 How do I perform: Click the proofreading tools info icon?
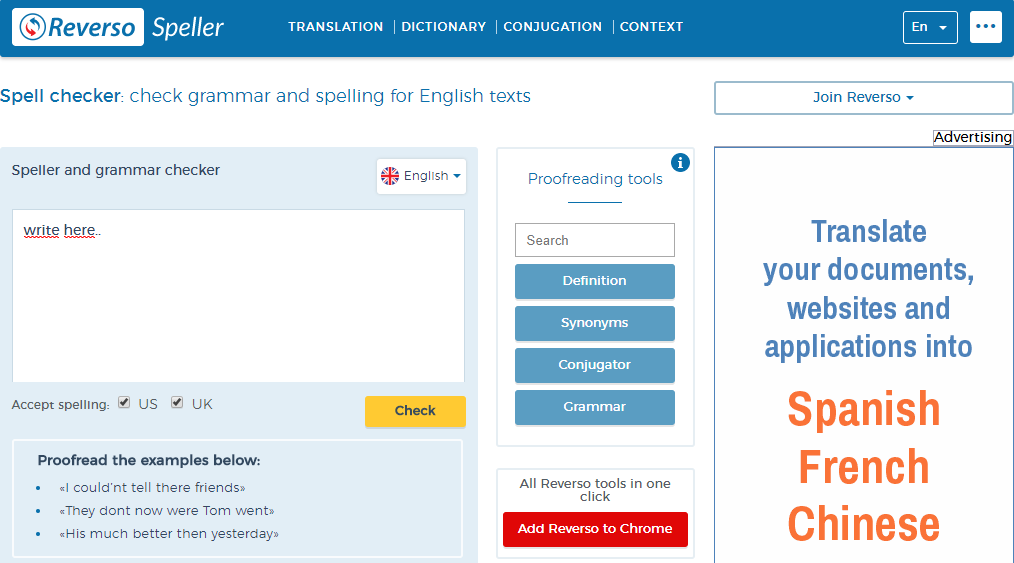pos(680,162)
